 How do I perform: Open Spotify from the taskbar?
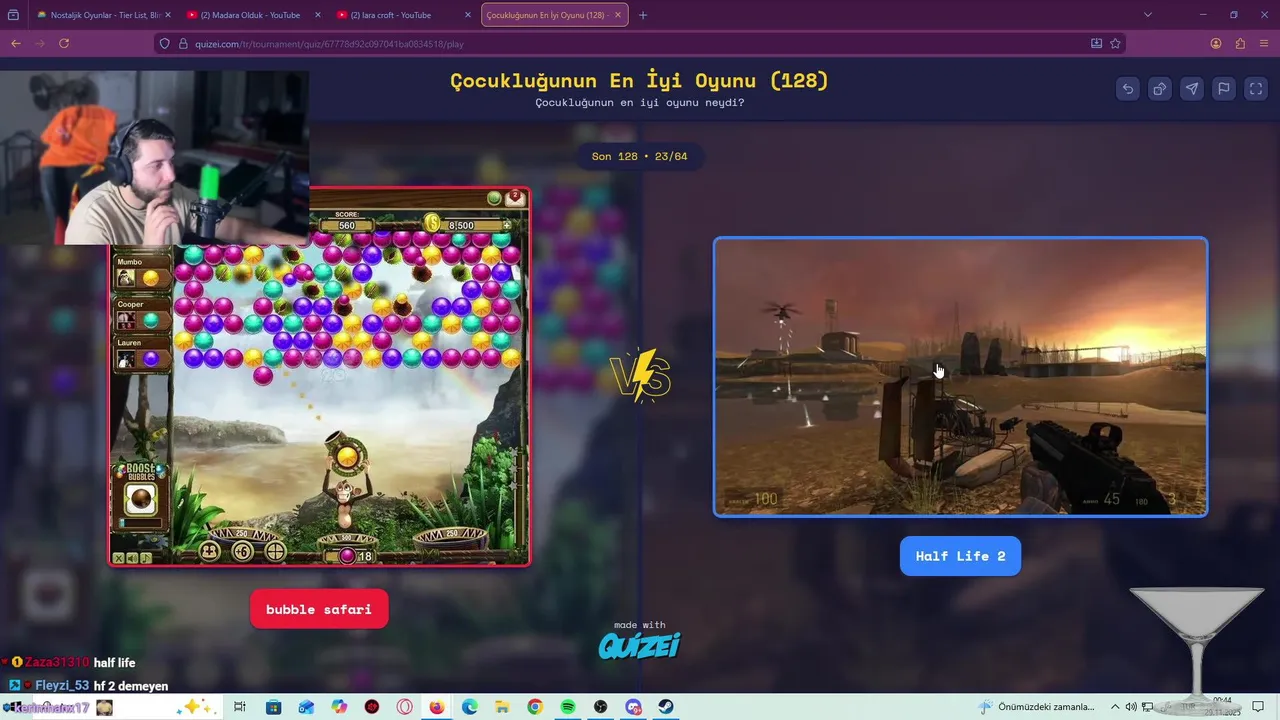click(568, 707)
